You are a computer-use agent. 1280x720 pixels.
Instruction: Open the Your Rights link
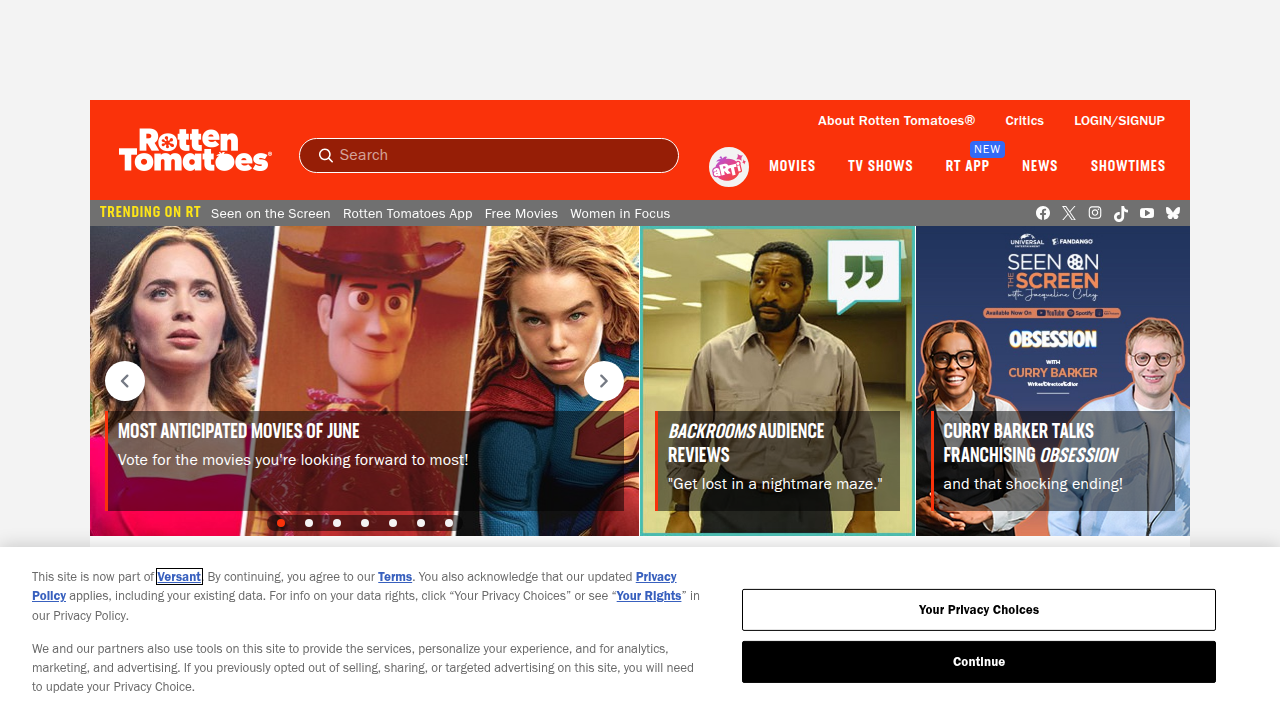coord(649,596)
